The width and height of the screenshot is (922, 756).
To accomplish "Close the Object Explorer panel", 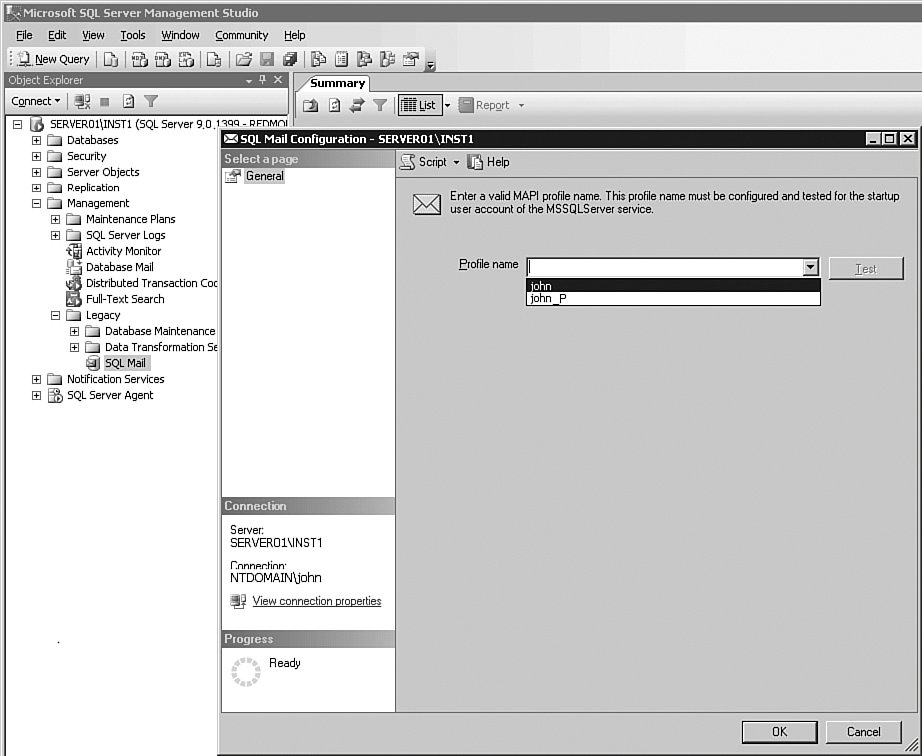I will (278, 80).
